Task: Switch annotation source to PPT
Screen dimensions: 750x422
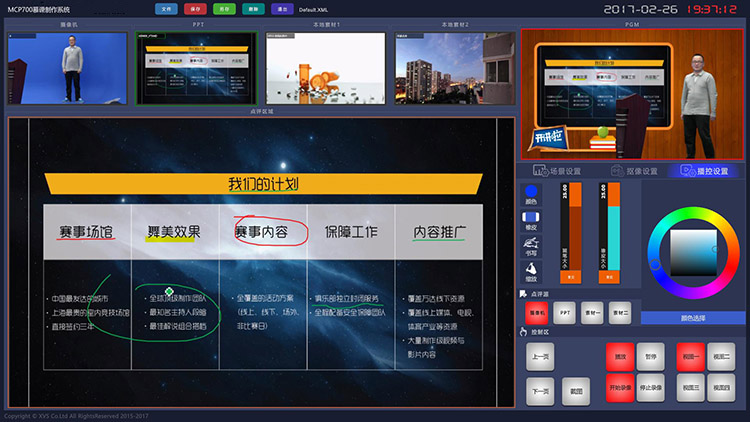Action: click(565, 313)
